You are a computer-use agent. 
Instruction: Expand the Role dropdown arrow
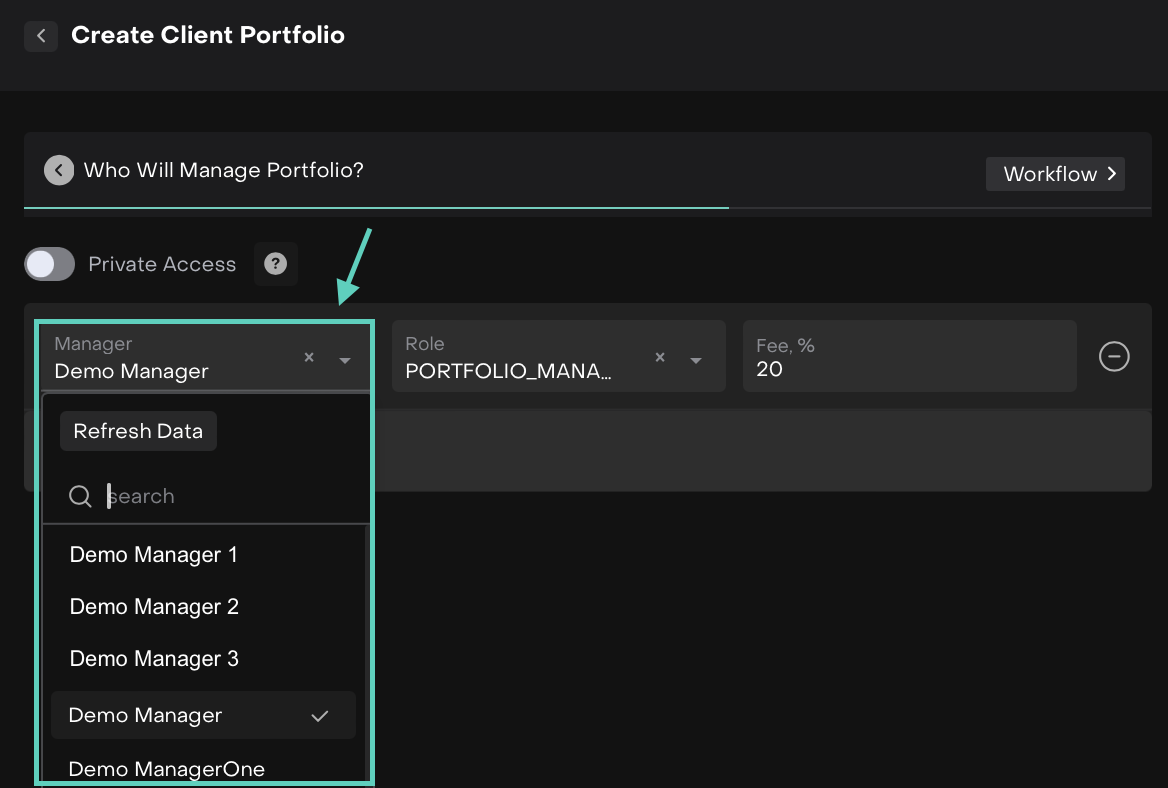click(x=696, y=360)
